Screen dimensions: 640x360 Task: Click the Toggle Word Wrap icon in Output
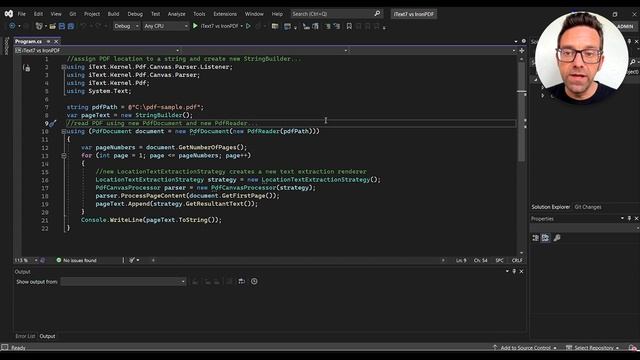click(x=242, y=281)
